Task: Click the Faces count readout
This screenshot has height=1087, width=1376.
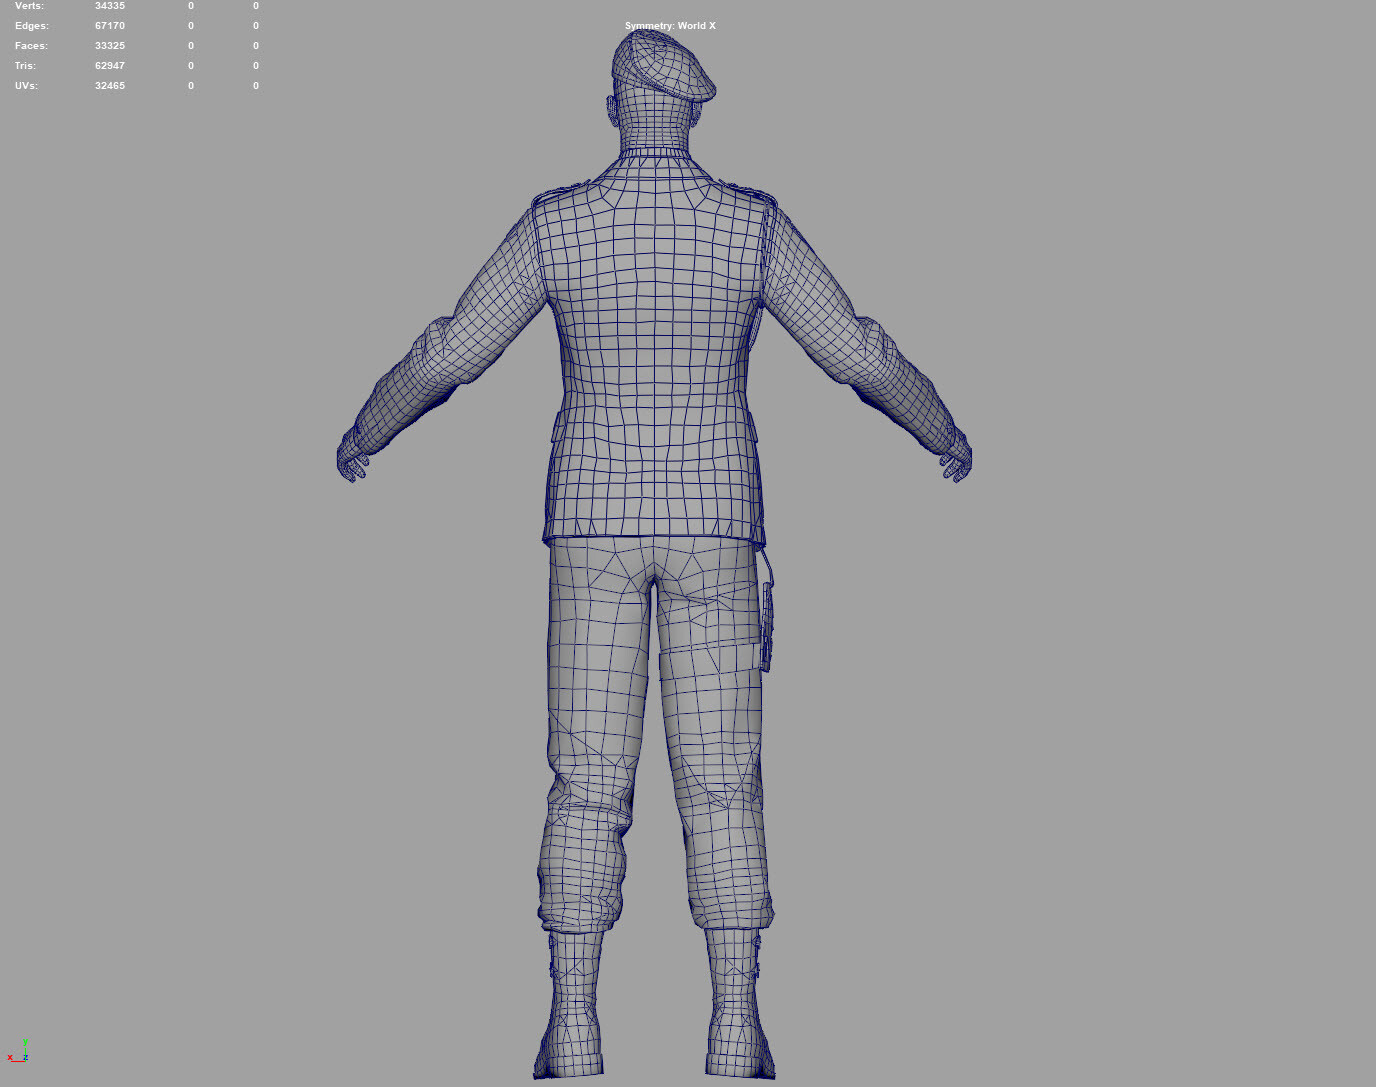Action: tap(110, 45)
